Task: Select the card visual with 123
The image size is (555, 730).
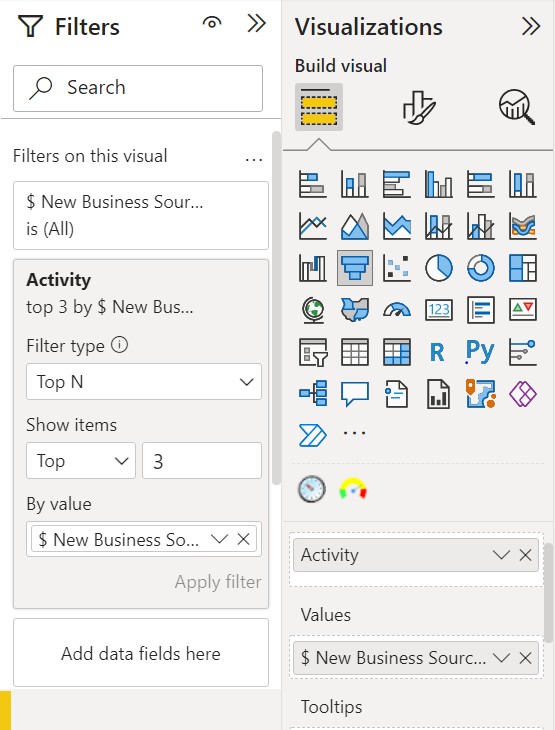Action: point(439,310)
